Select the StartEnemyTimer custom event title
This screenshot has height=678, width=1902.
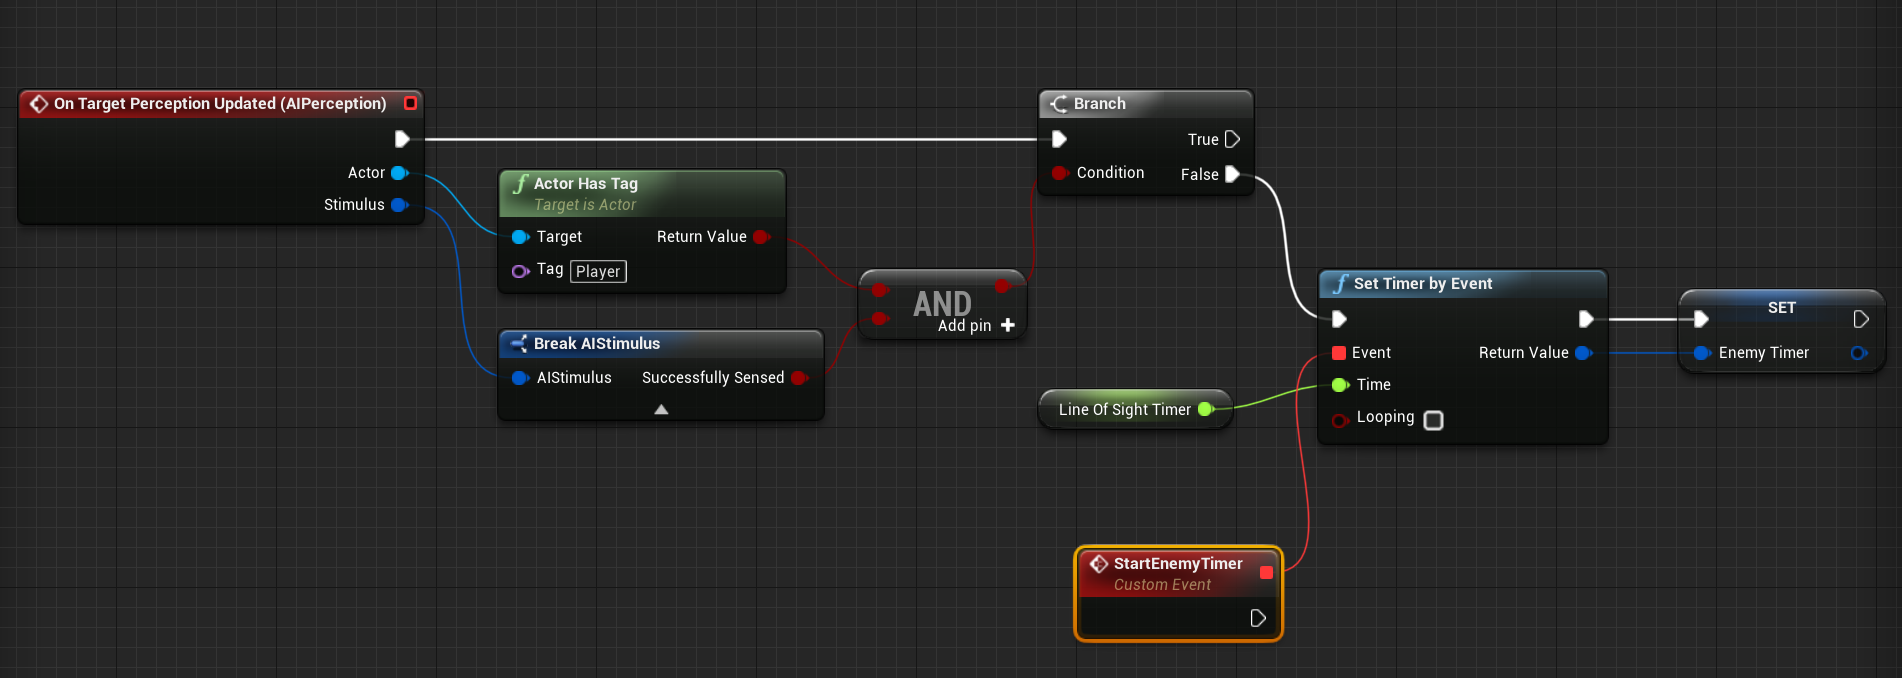(x=1178, y=564)
